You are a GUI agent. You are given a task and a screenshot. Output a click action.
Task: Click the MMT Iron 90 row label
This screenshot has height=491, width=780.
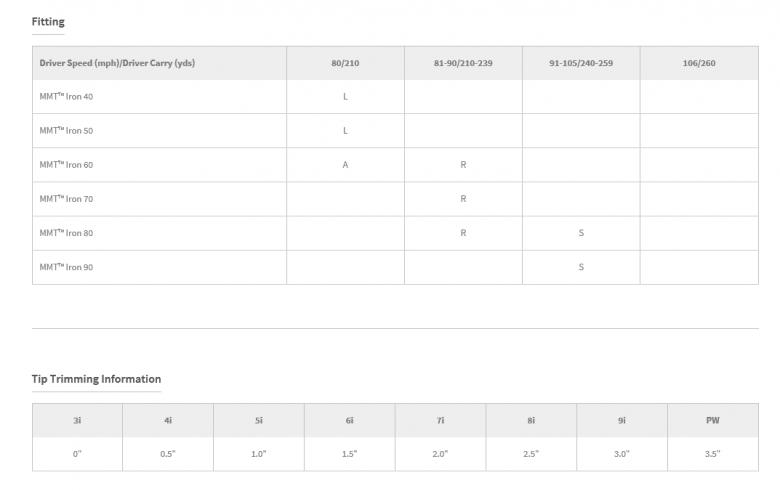[66, 267]
